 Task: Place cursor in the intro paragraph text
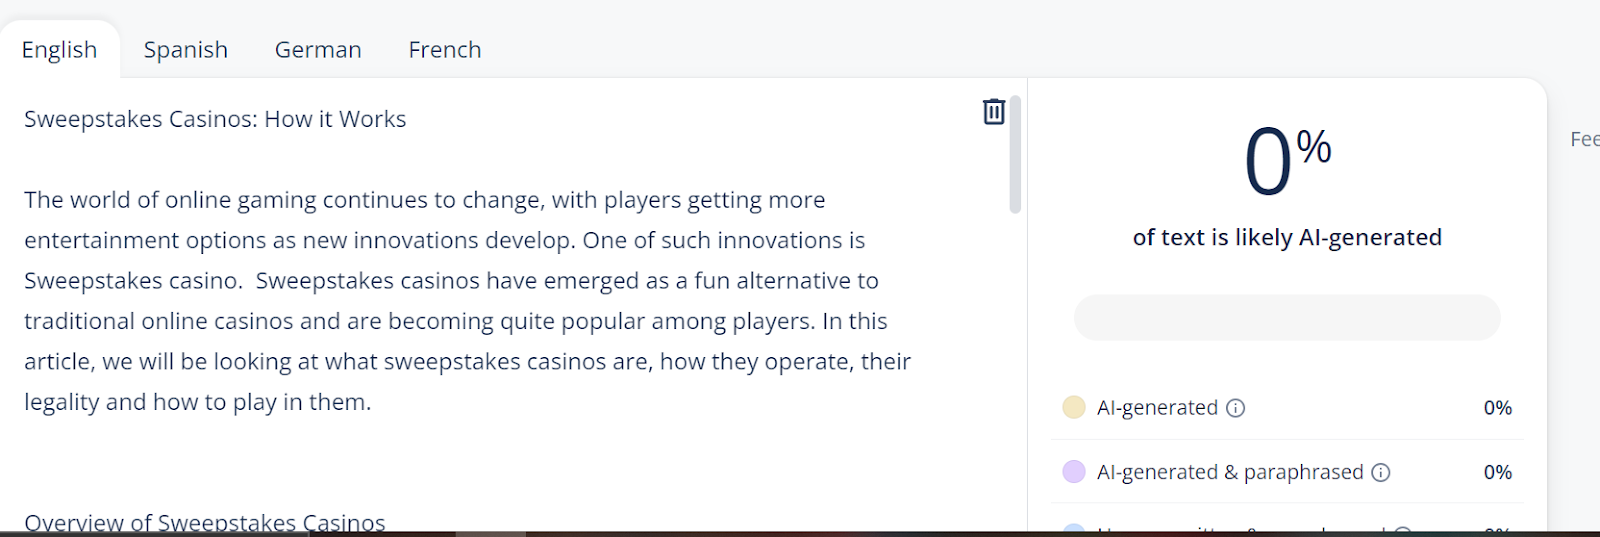[468, 301]
